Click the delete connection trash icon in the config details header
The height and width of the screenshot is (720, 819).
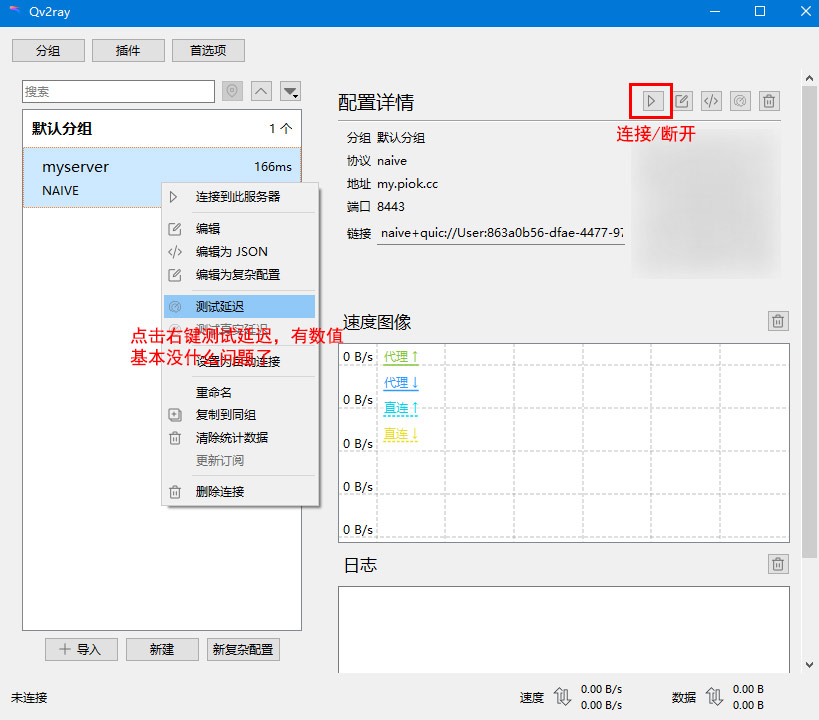click(769, 101)
